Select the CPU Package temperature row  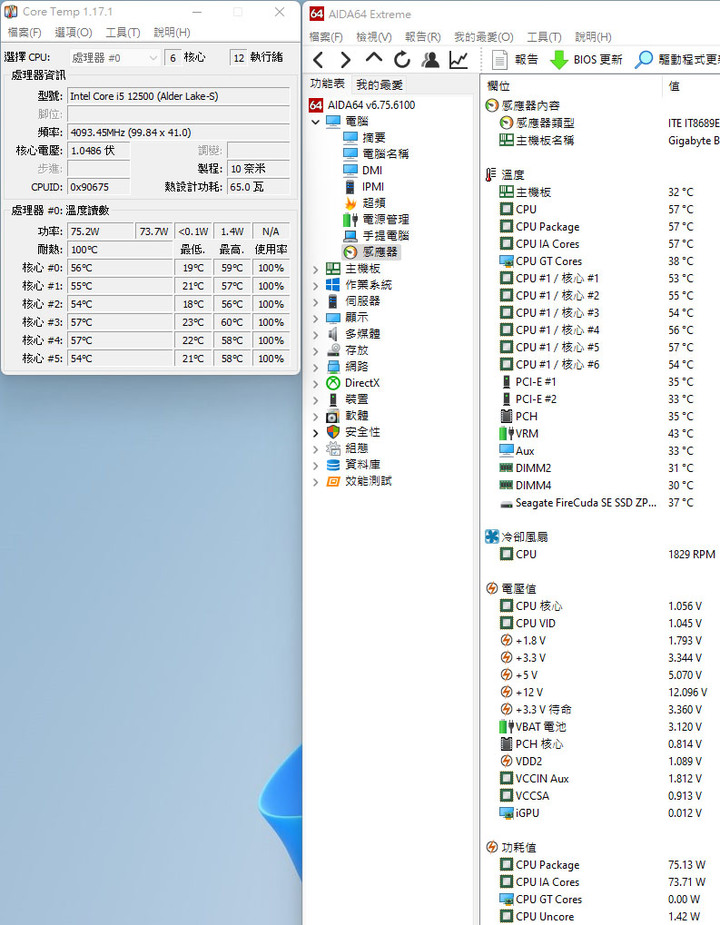pyautogui.click(x=601, y=227)
